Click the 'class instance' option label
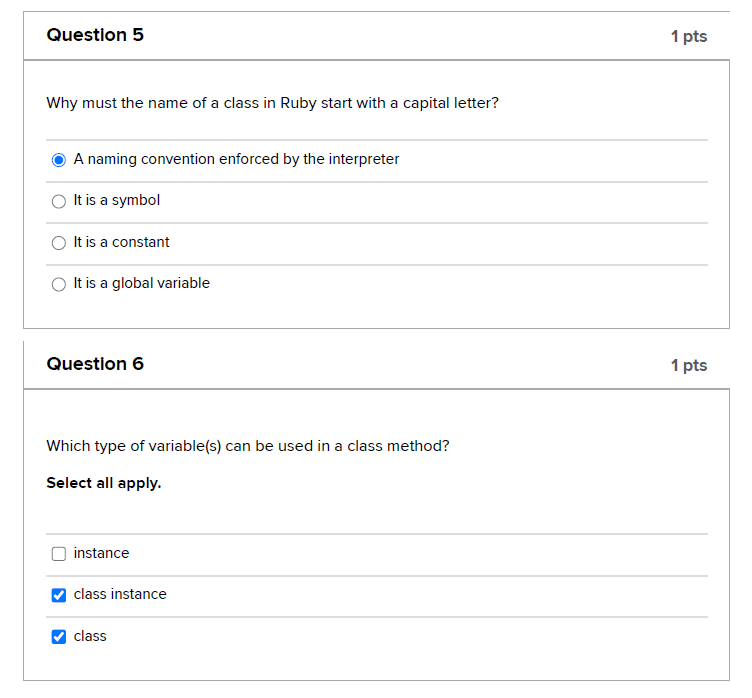Viewport: 752px width, 698px height. 120,594
